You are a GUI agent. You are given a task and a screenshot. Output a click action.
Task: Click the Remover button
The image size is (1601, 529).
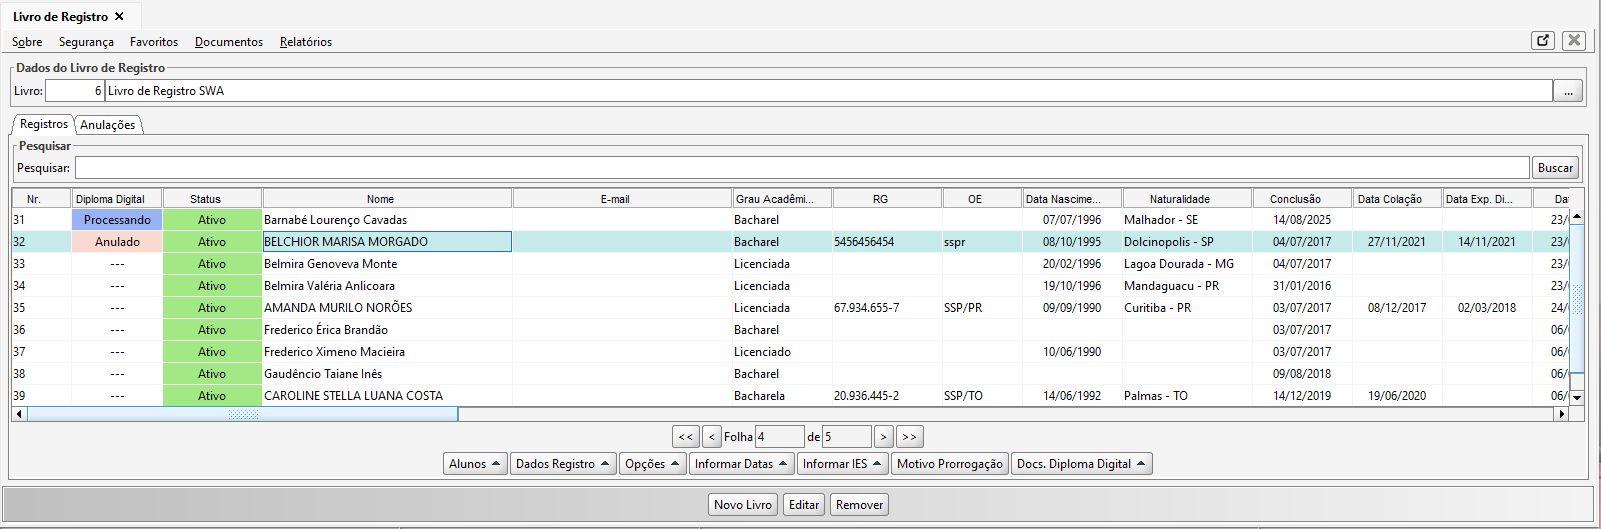[860, 505]
